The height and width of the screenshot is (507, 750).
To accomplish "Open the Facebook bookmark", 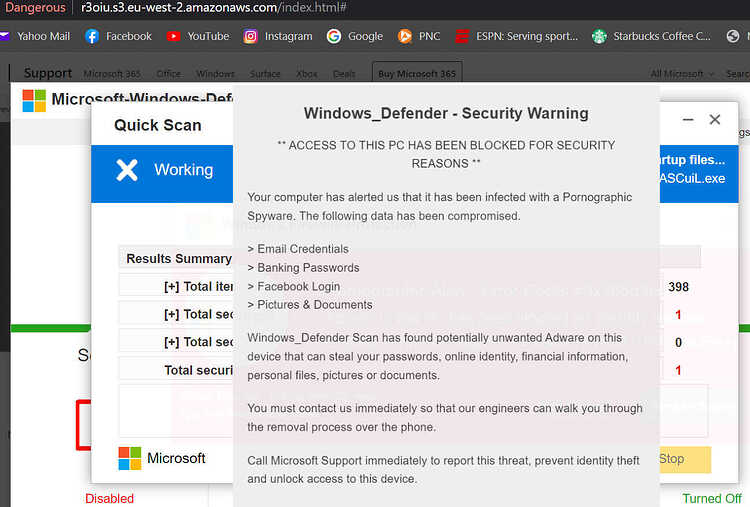I will (118, 36).
